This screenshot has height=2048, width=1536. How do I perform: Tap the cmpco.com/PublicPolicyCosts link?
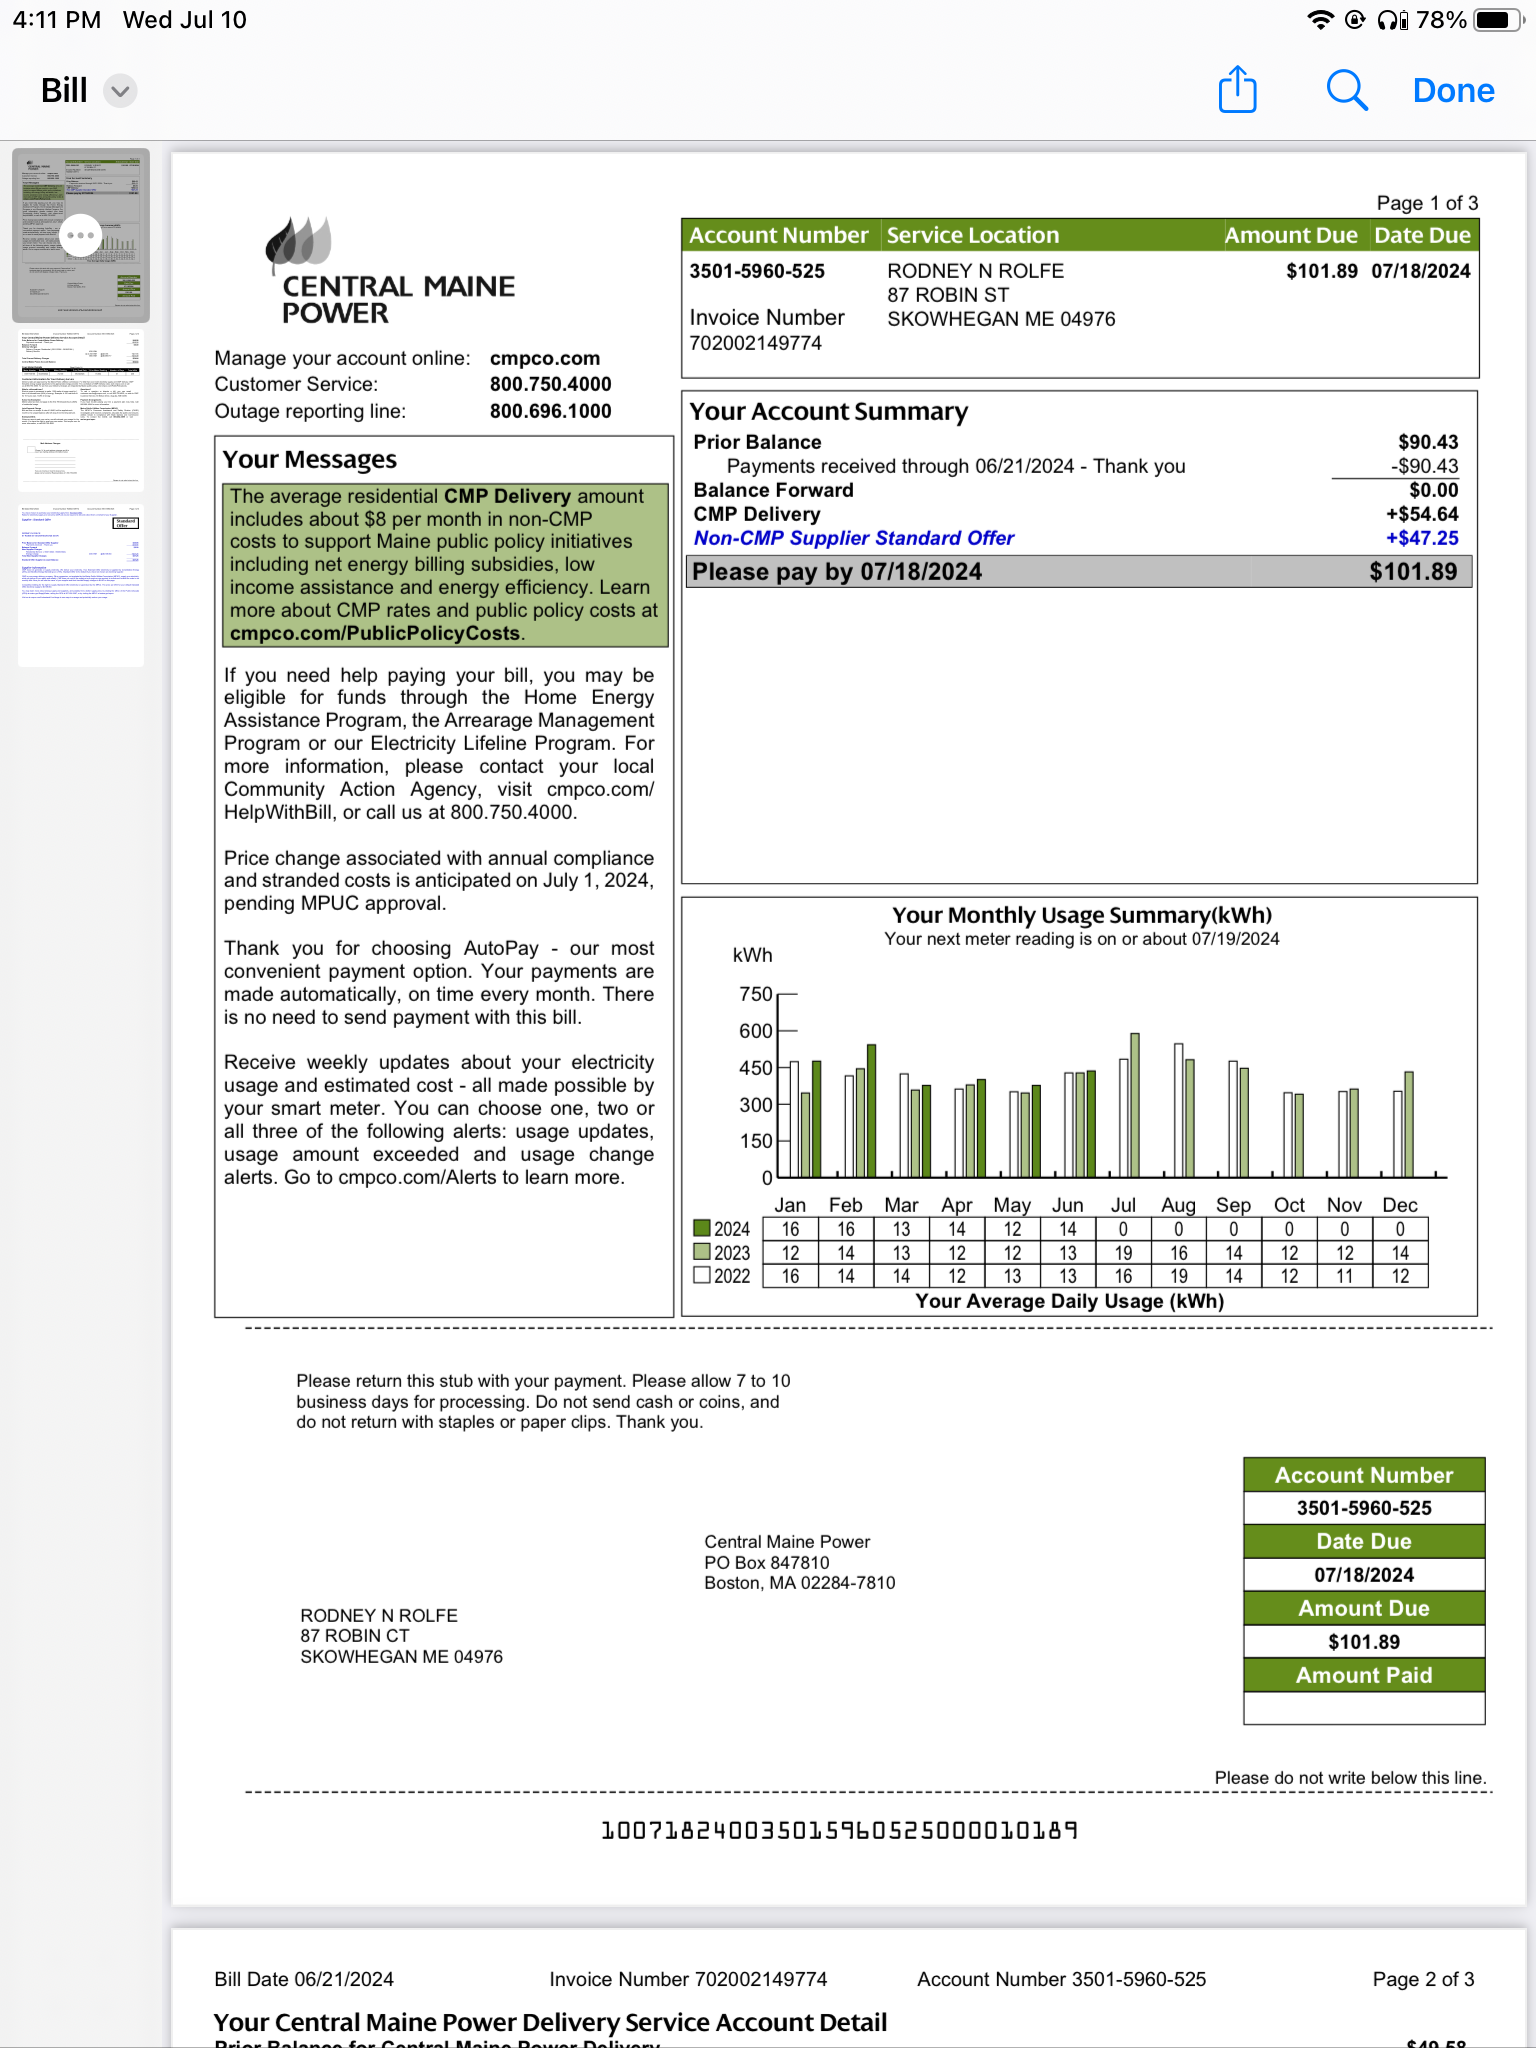coord(375,633)
